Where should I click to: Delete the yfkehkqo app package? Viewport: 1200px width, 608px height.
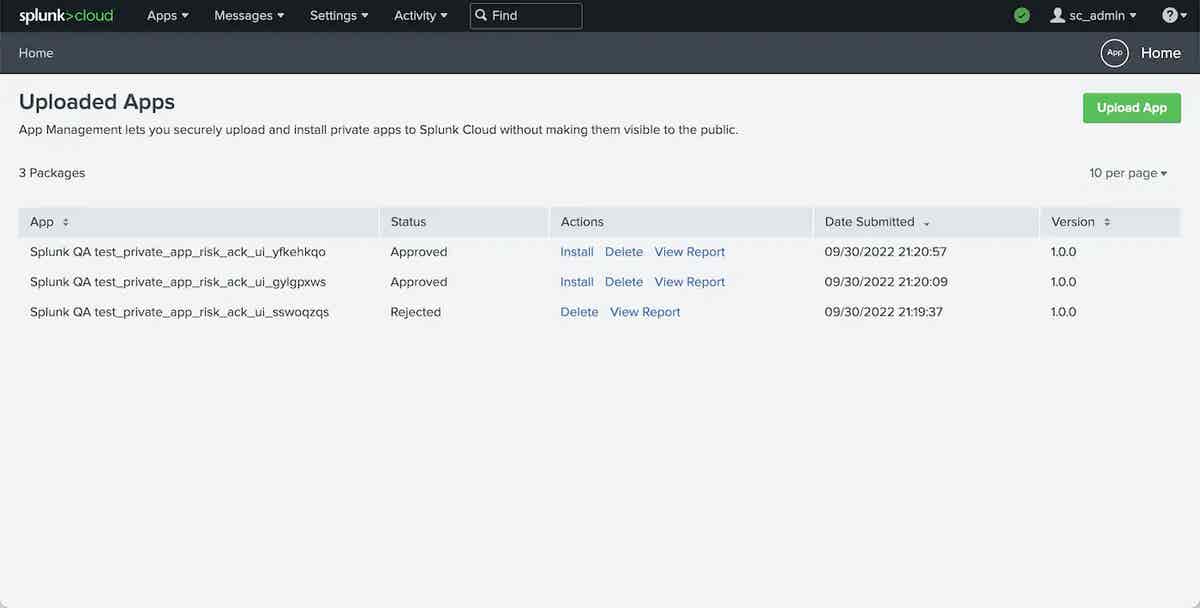point(624,252)
